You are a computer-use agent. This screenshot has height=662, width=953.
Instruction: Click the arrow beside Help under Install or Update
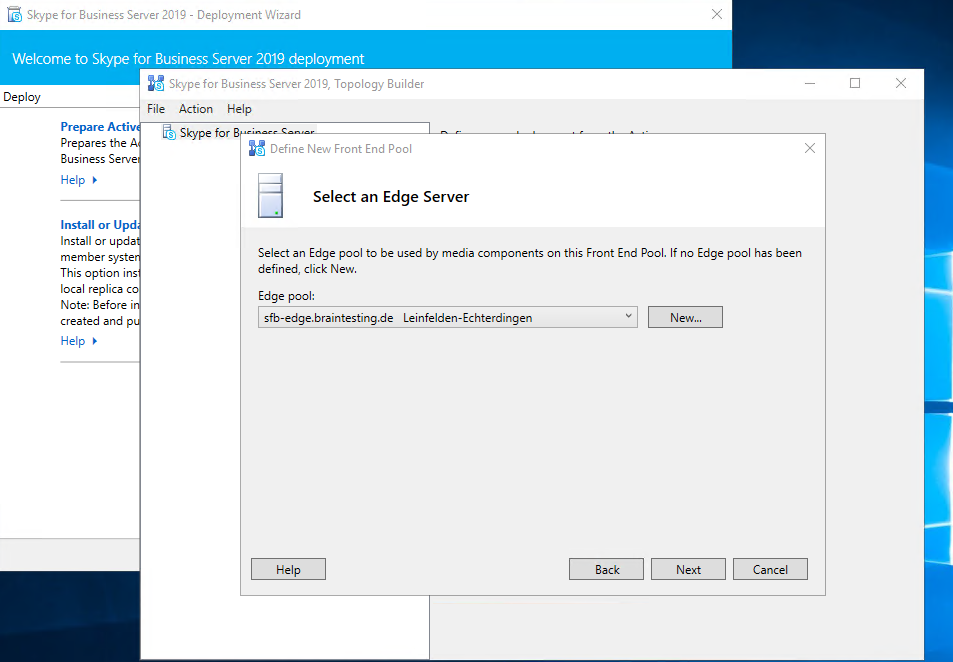coord(95,341)
